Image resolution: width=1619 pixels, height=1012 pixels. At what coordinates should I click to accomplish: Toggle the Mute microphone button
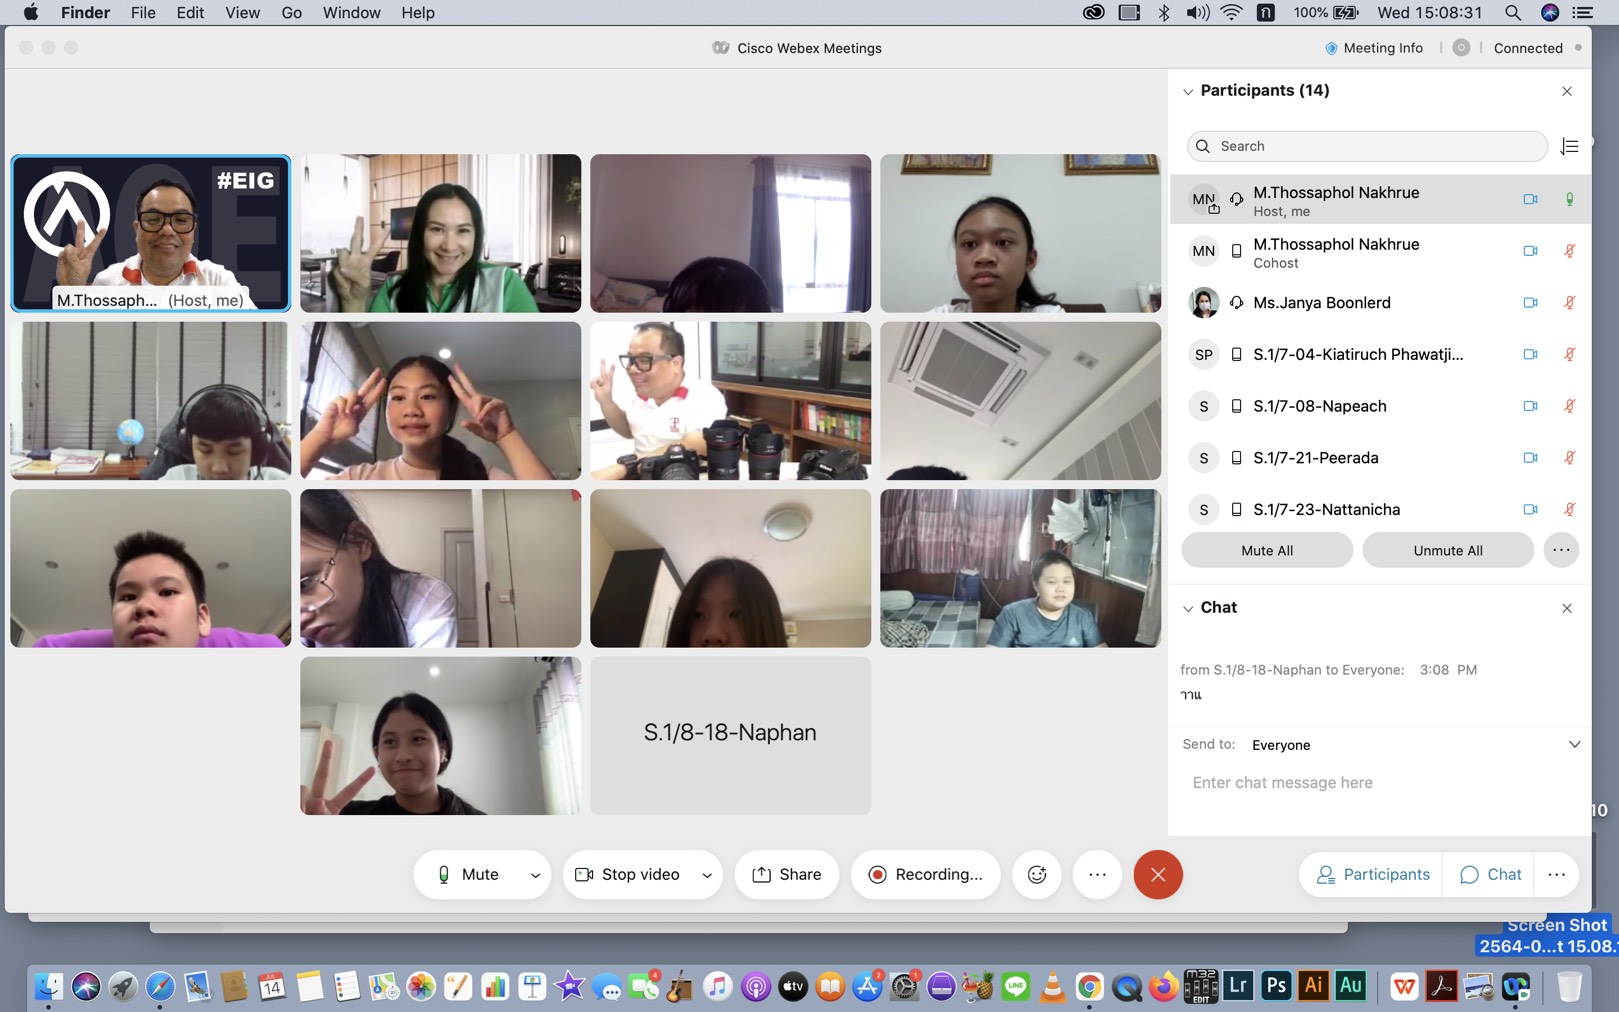coord(468,874)
